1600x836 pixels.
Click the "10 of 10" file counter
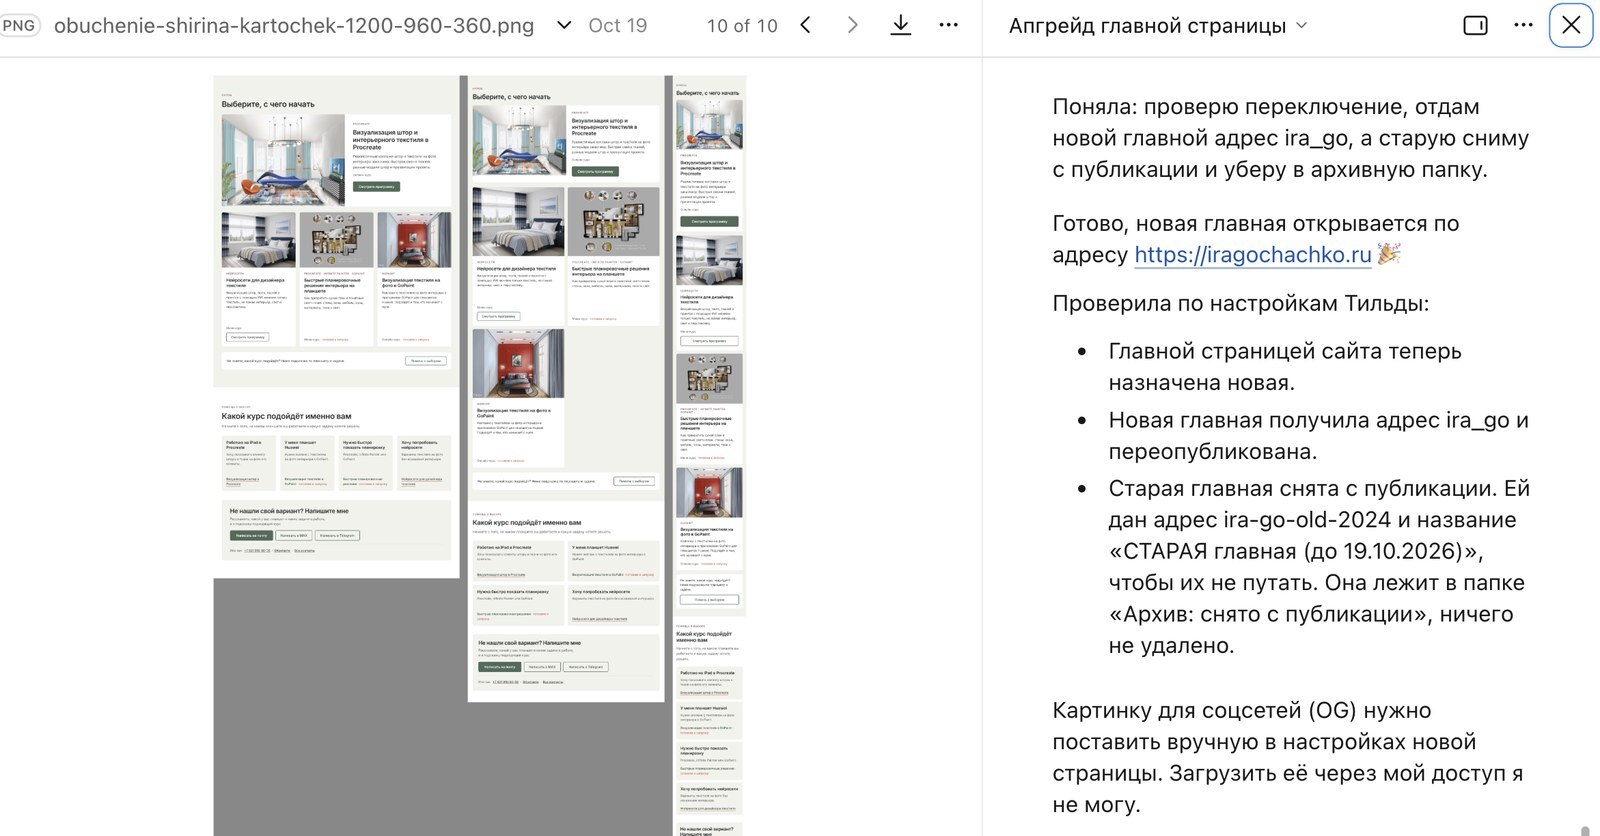tap(742, 26)
